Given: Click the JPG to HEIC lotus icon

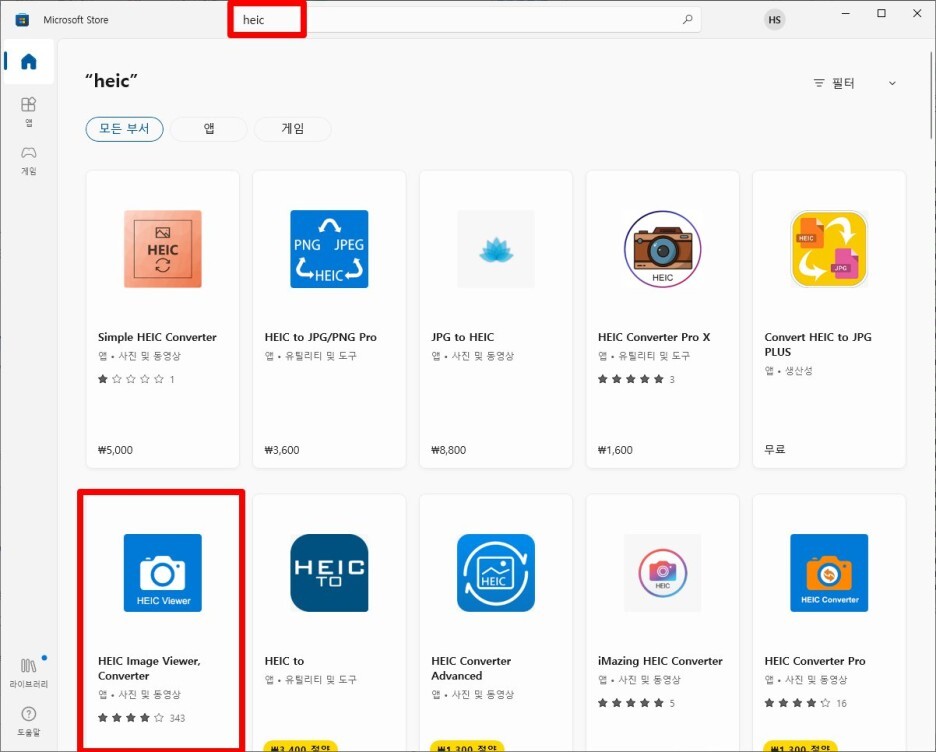Looking at the screenshot, I should [495, 249].
